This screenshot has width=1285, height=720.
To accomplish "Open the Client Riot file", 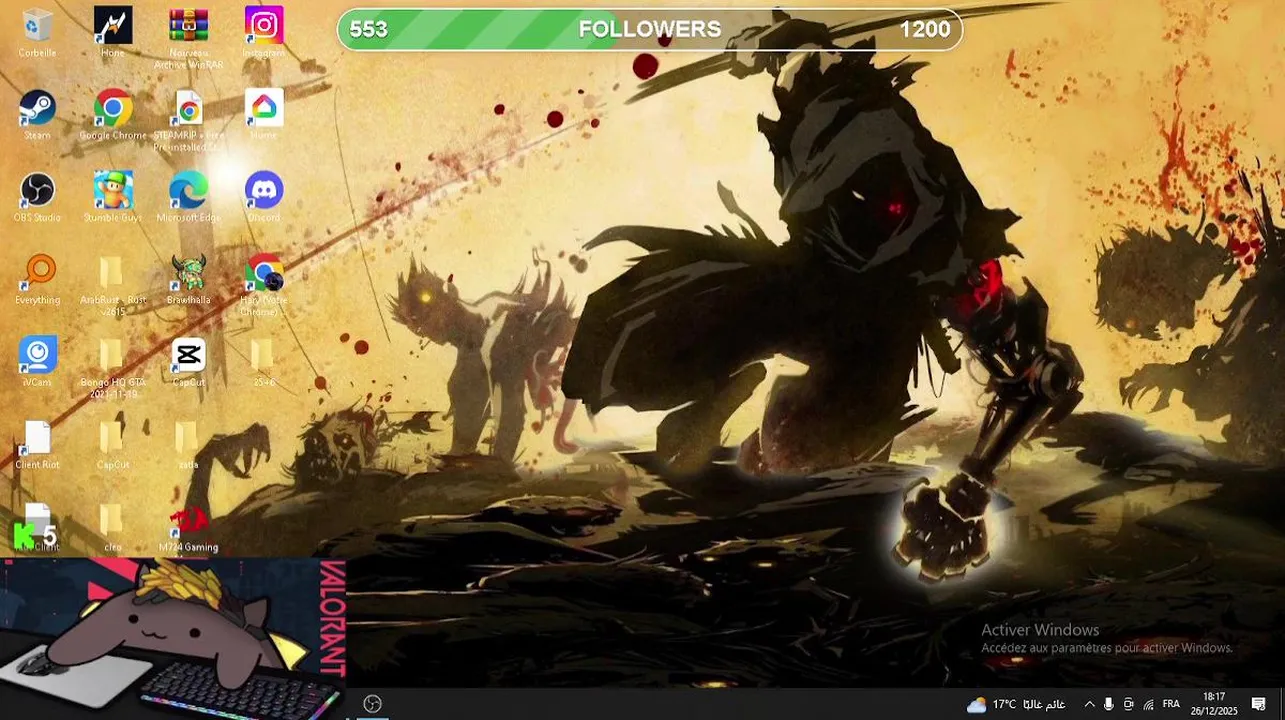I will pyautogui.click(x=37, y=444).
